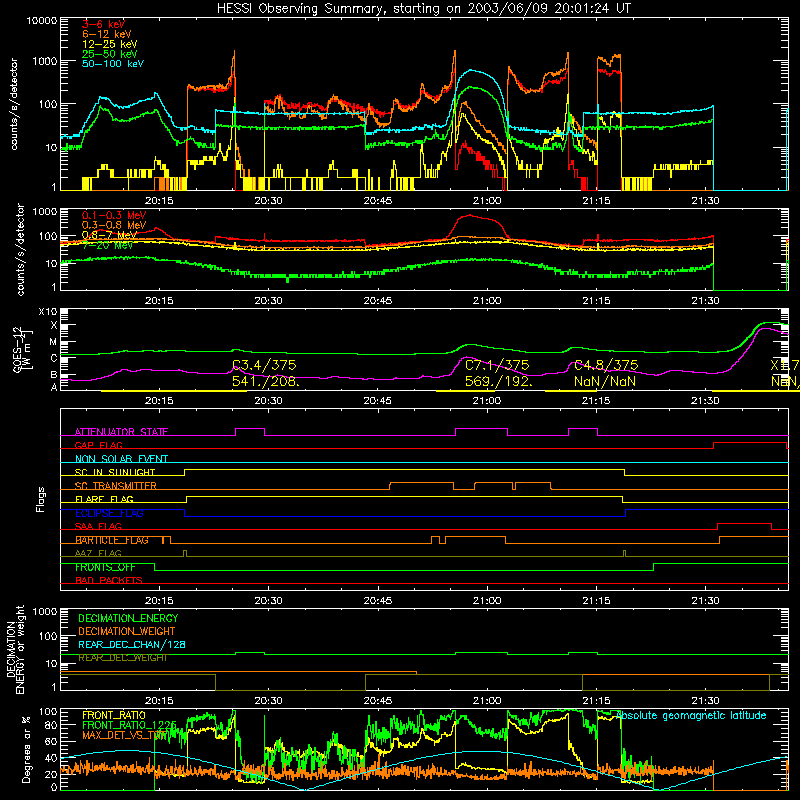Click the 'SAA FLAG' label
The image size is (800, 800).
pyautogui.click(x=98, y=527)
